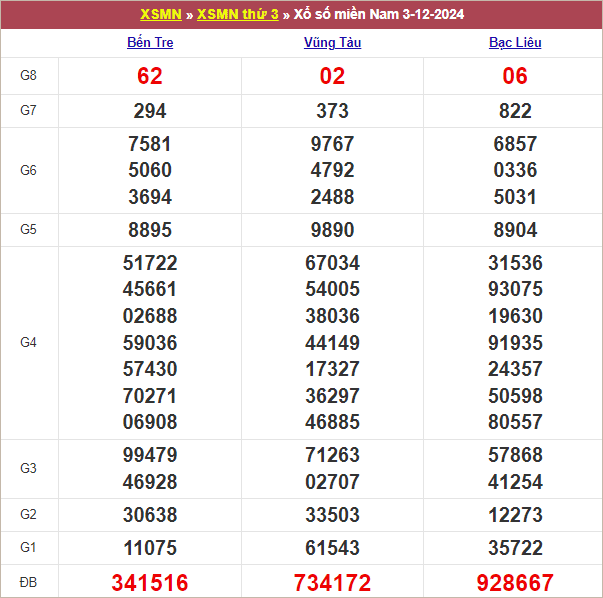Viewport: 603px width, 598px height.
Task: Click G4 number 80557
Action: tap(515, 422)
